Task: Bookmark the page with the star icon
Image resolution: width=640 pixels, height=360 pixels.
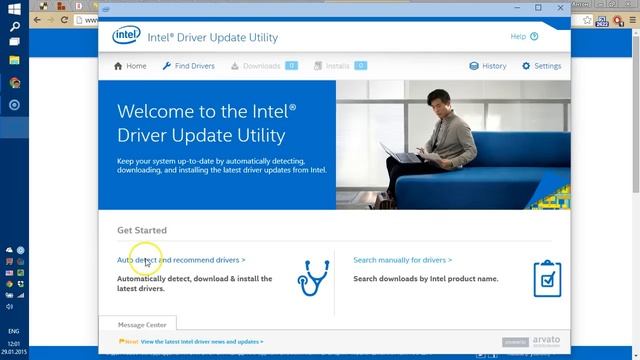Action: [x=587, y=20]
